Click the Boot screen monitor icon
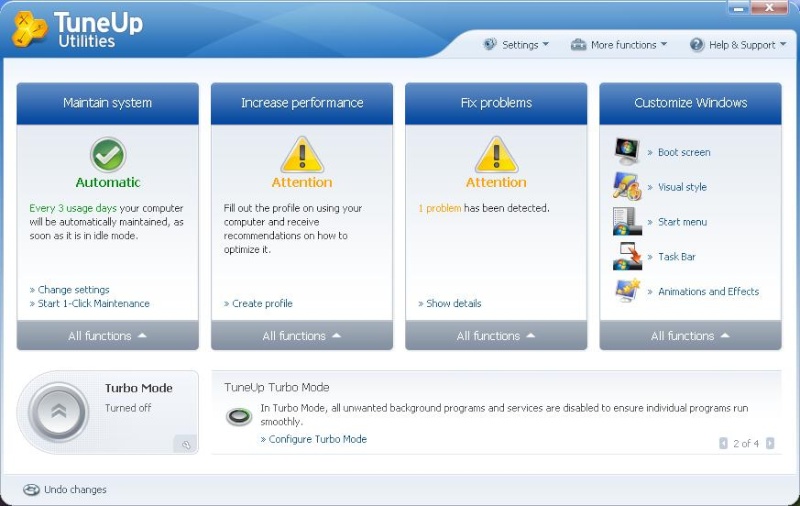800x506 pixels. pos(627,151)
